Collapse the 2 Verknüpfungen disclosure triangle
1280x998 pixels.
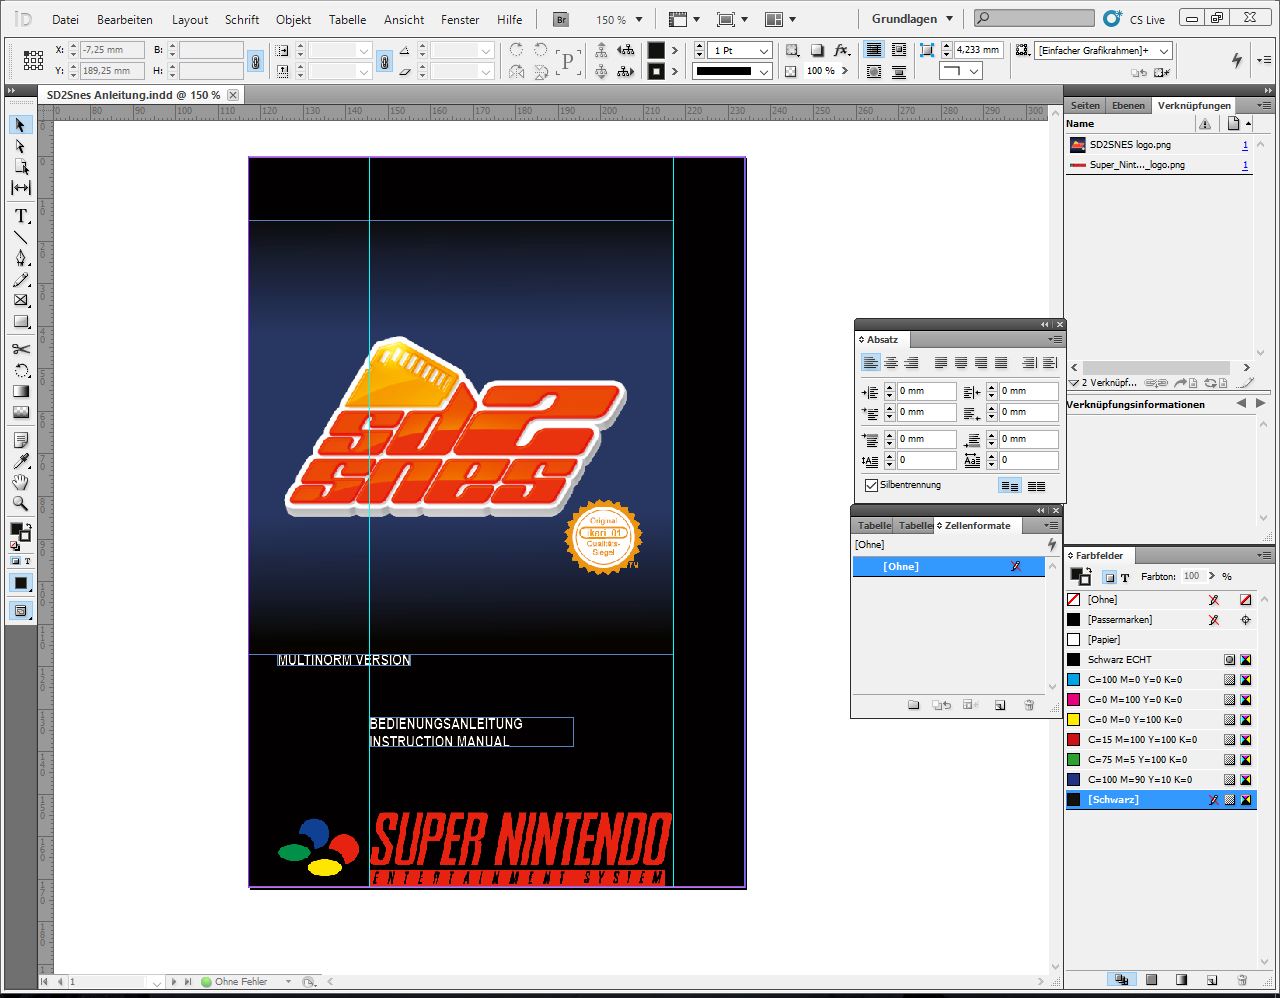click(1074, 383)
